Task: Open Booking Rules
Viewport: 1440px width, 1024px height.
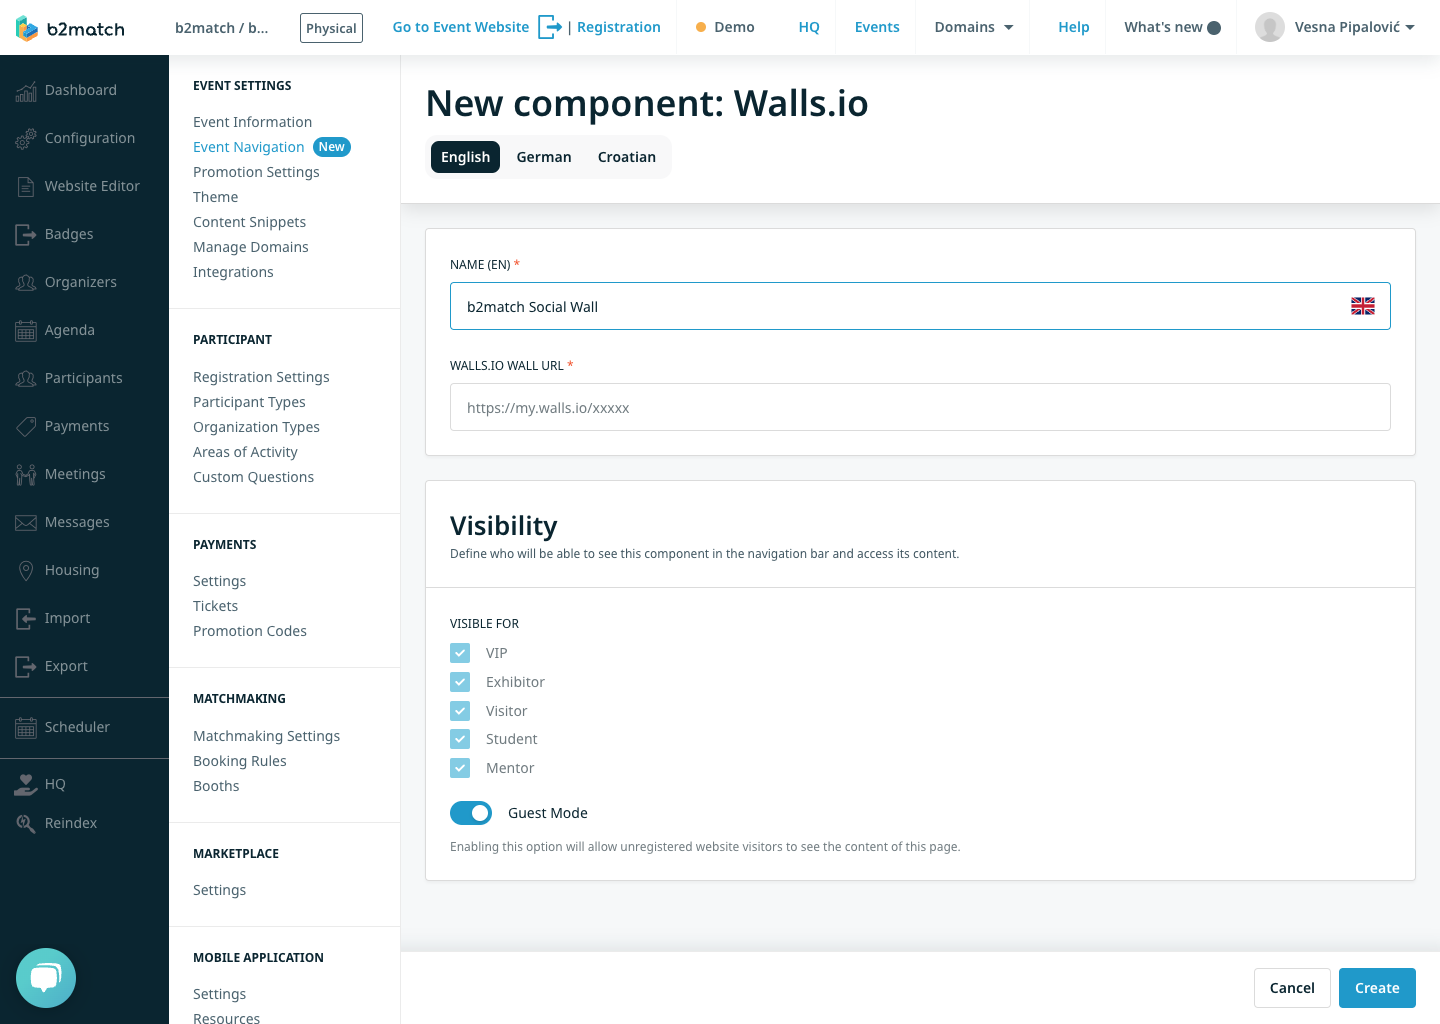Action: coord(240,761)
